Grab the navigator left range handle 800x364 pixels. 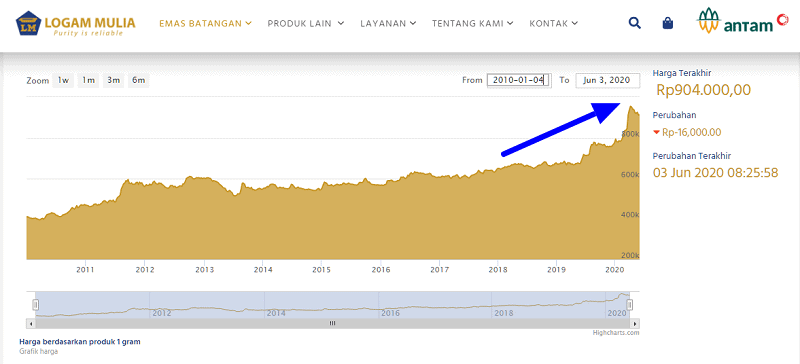pos(36,305)
